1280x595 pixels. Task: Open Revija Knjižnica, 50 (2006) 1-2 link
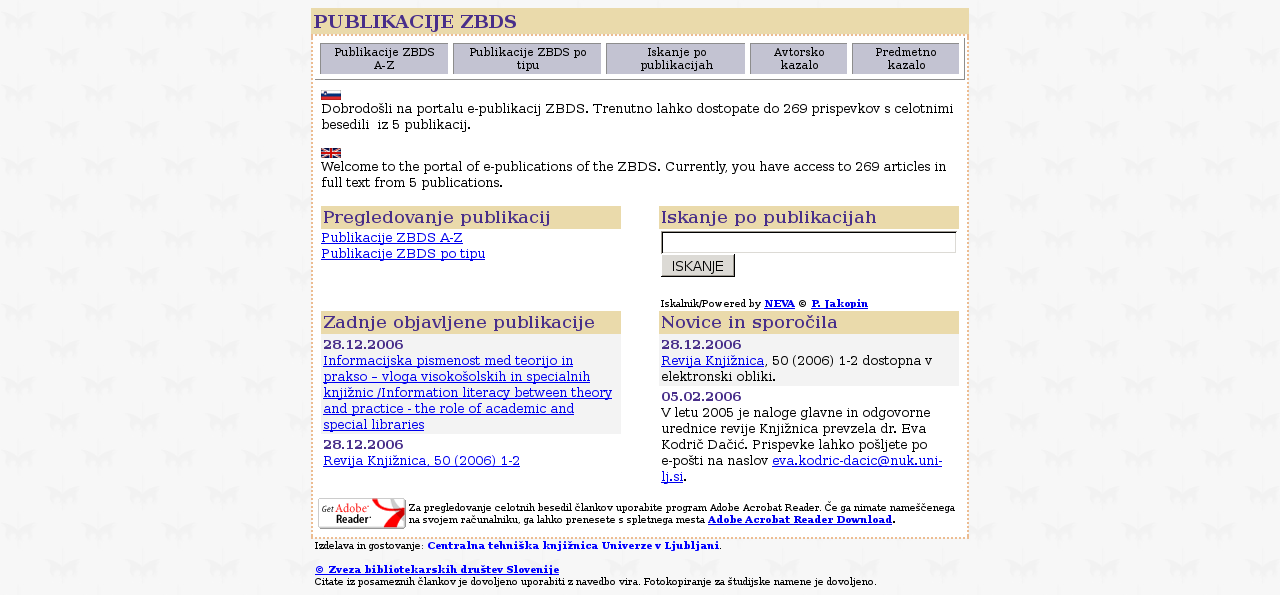pos(421,461)
